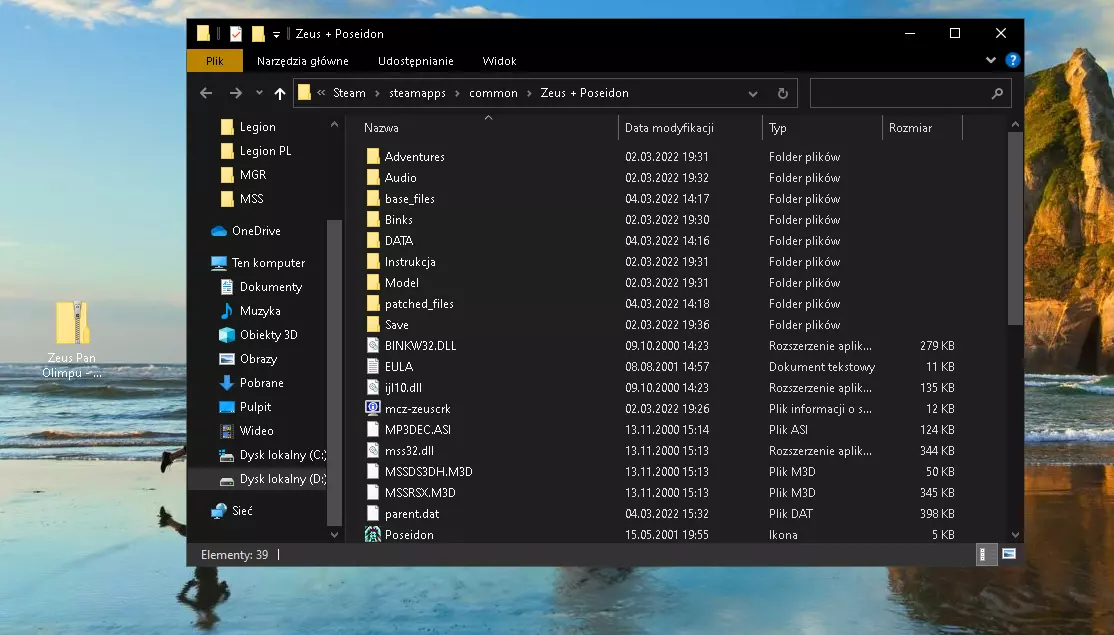The height and width of the screenshot is (635, 1114).
Task: Open the Plik menu tab
Action: pyautogui.click(x=214, y=61)
